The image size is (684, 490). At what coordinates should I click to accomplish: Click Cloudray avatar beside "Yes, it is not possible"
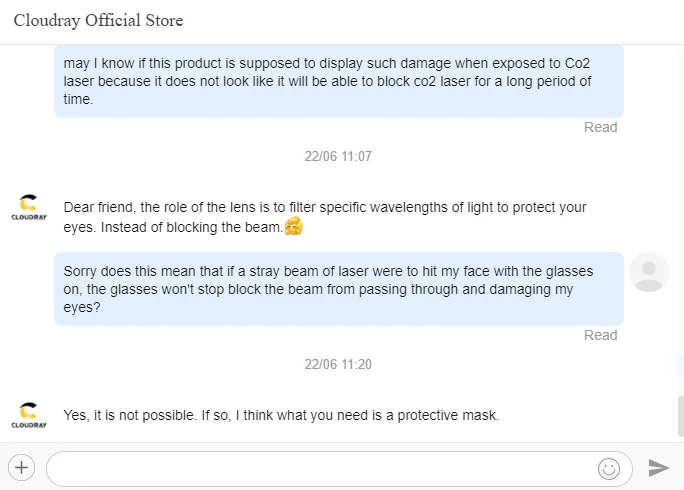29,415
